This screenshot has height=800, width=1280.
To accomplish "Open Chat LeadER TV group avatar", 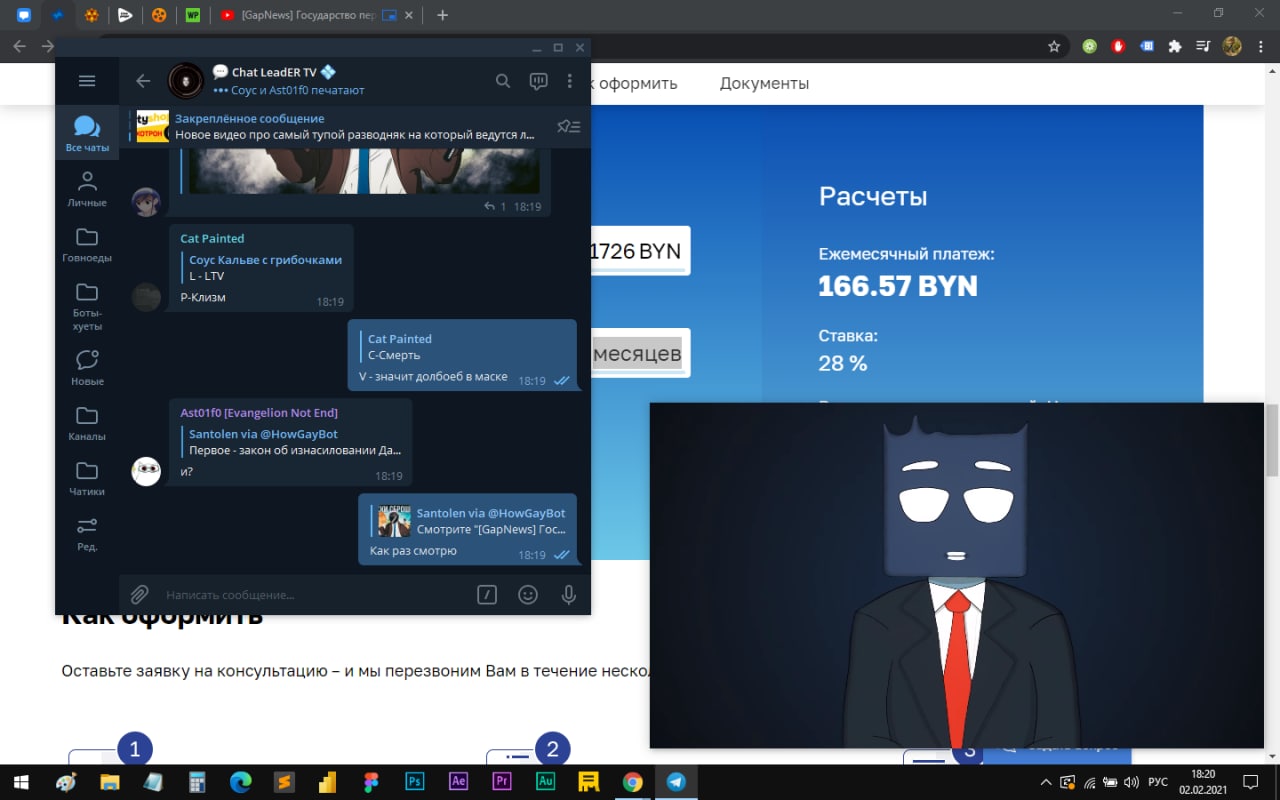I will pos(186,81).
